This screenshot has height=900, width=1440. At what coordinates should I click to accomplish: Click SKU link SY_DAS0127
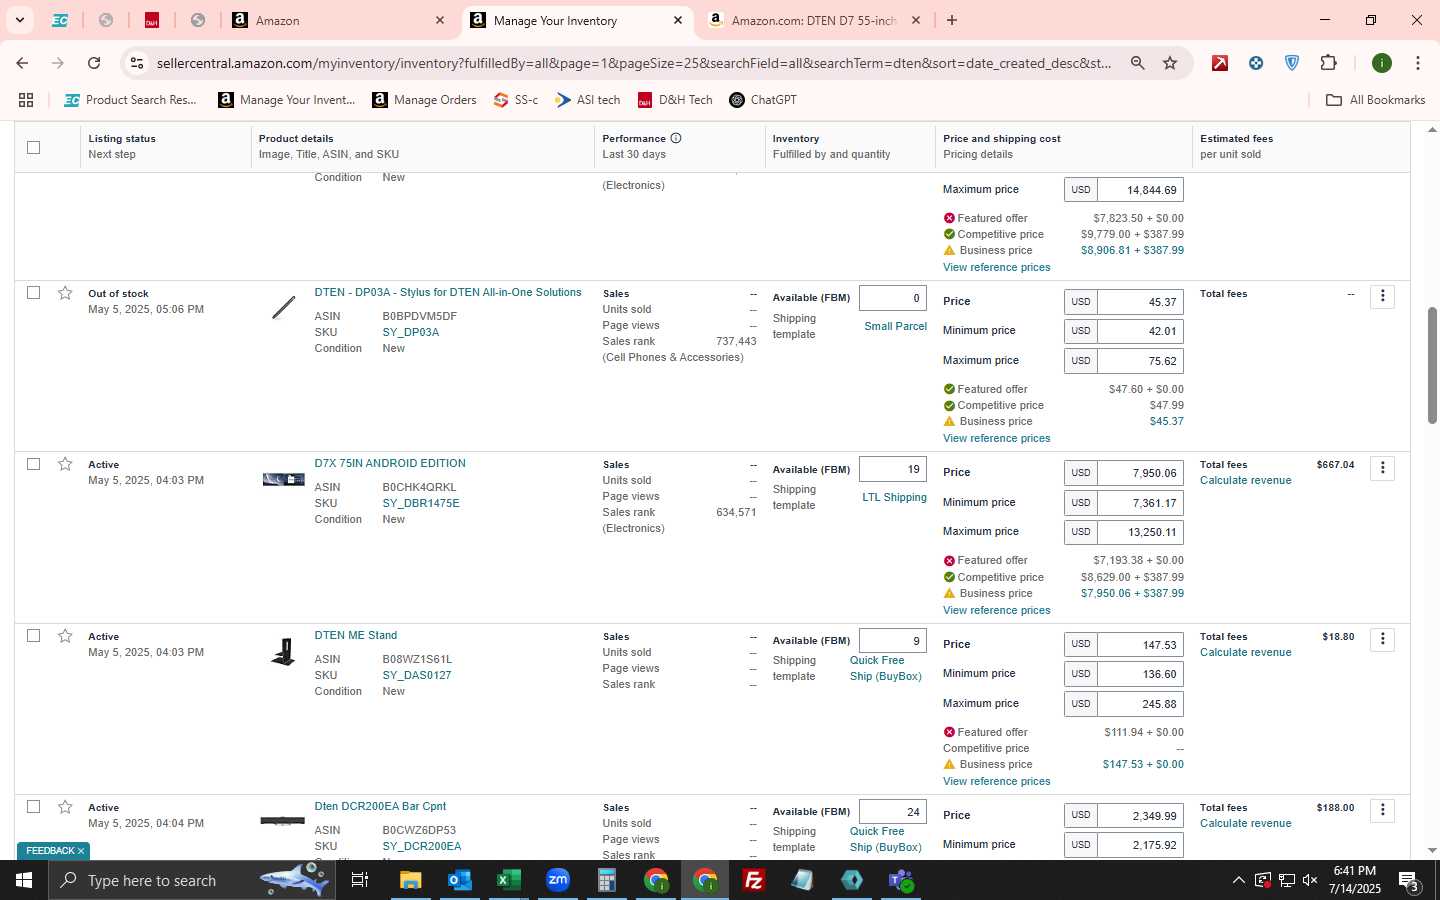(417, 675)
